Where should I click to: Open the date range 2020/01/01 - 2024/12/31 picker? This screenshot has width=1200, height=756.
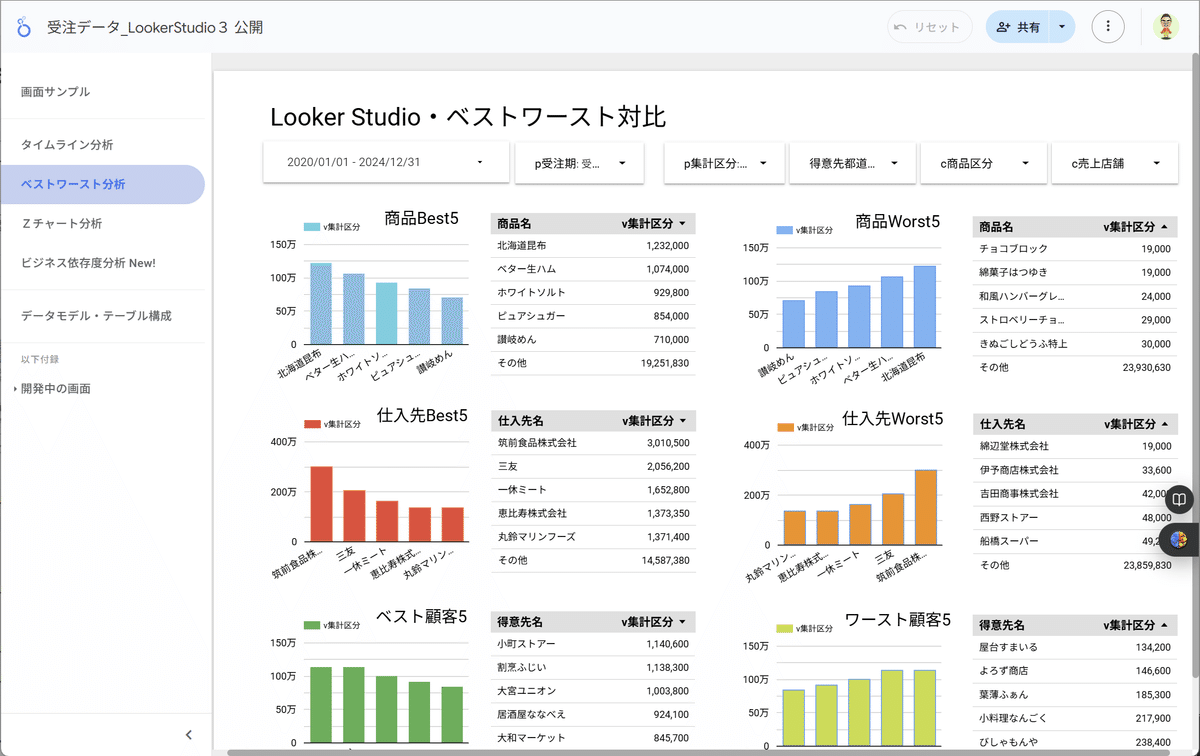(x=386, y=162)
